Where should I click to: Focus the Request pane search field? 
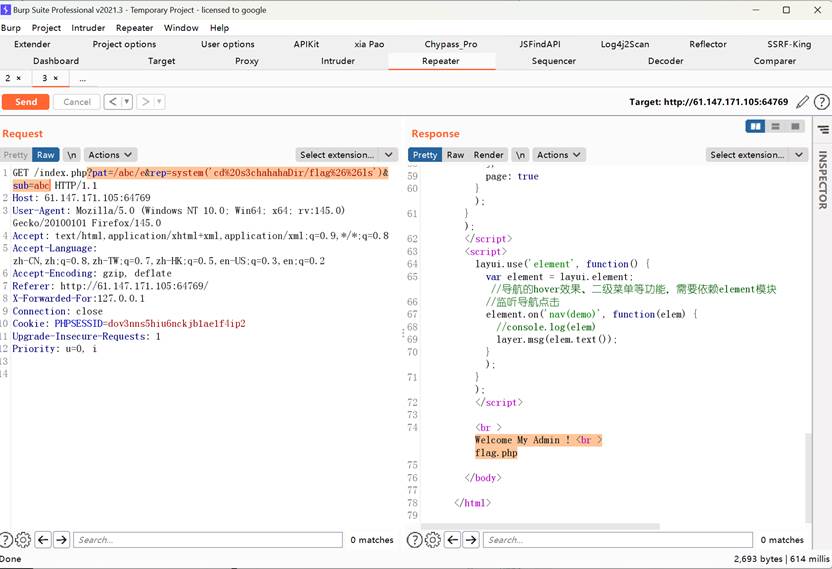click(x=208, y=540)
